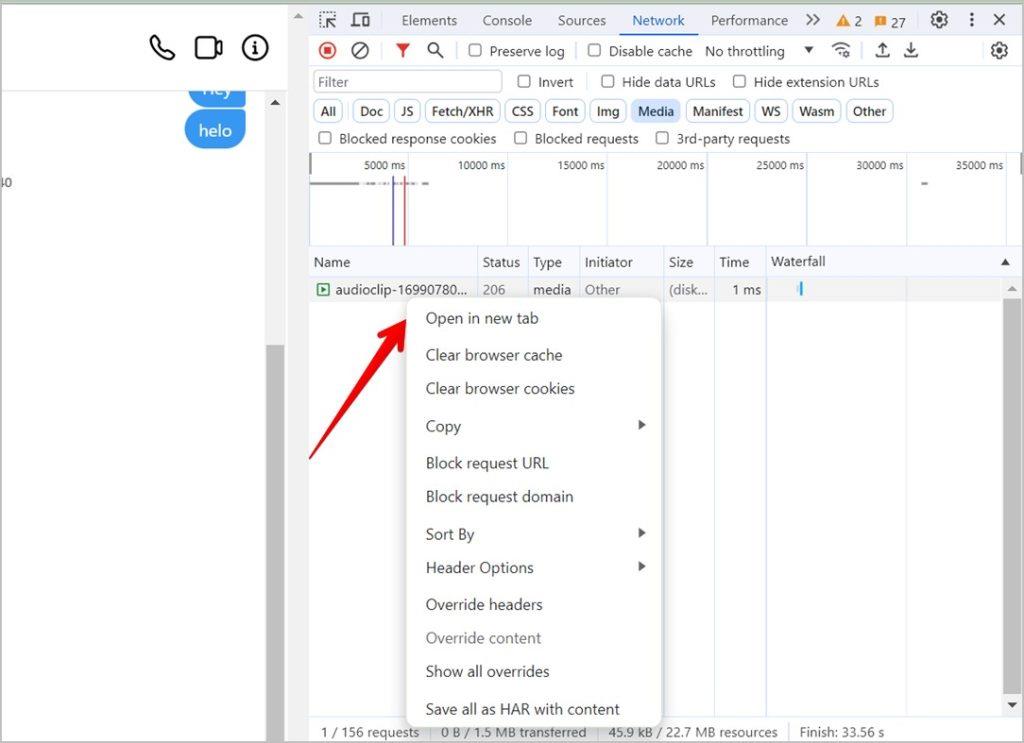Clear network log icon
The image size is (1024, 743).
[360, 50]
